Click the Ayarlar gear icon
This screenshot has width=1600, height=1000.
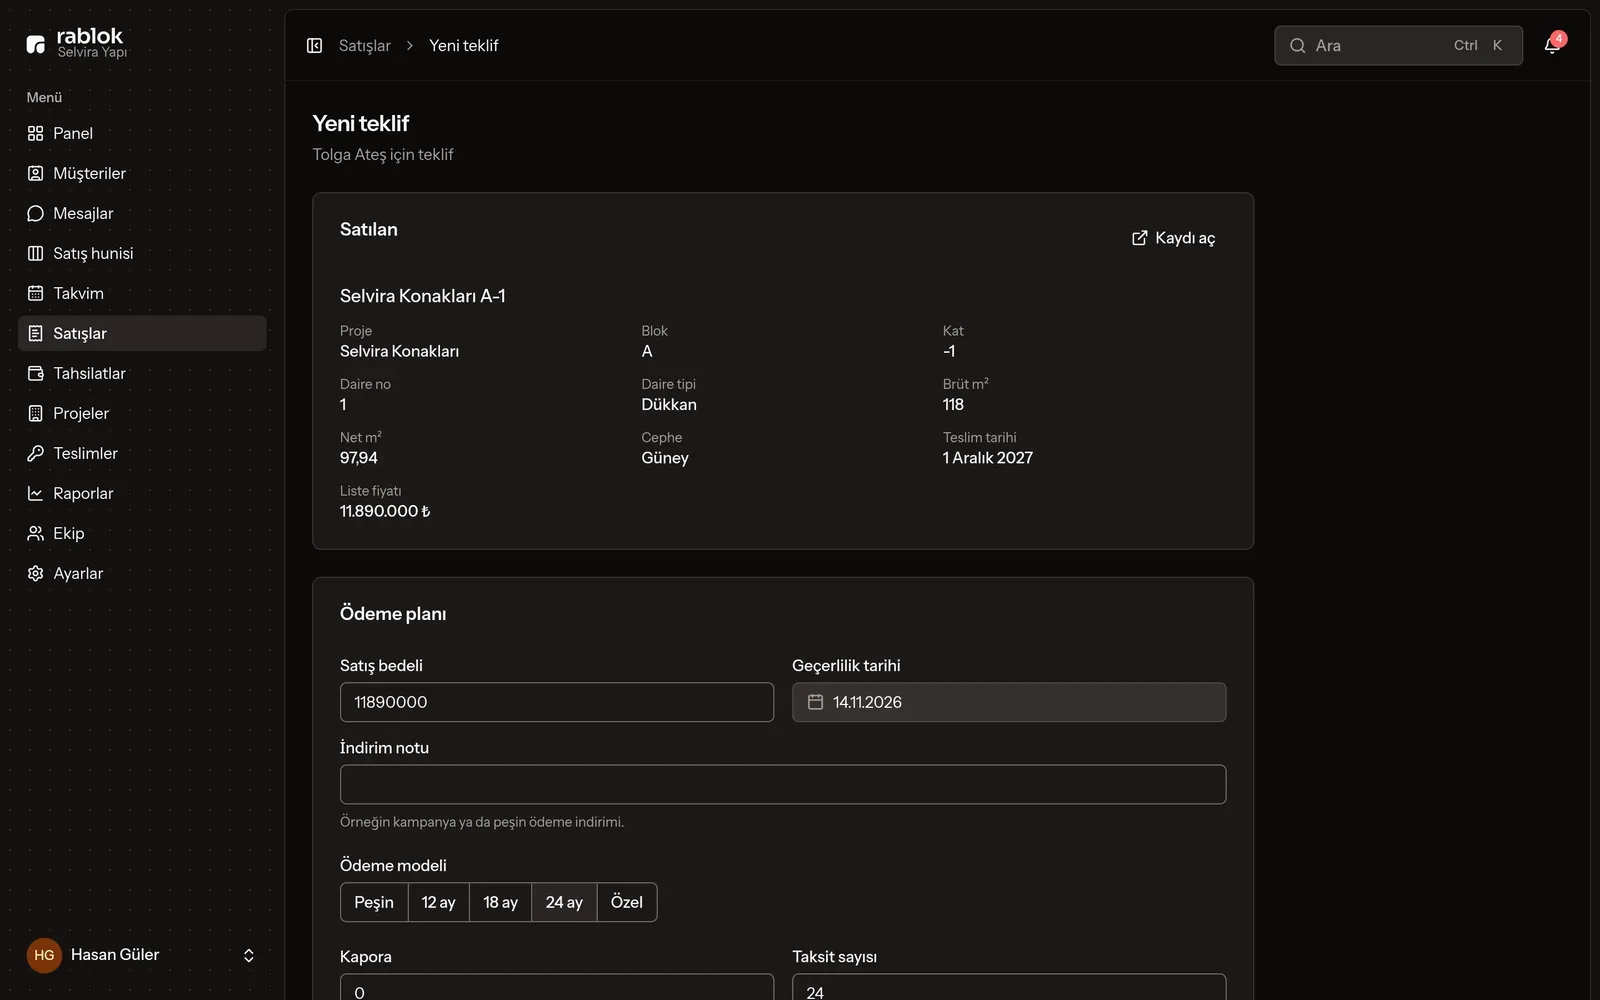point(36,573)
